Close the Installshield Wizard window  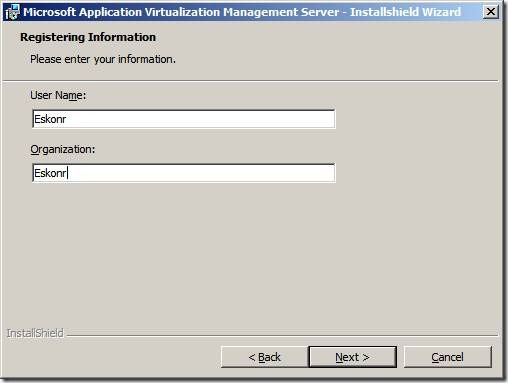(491, 12)
